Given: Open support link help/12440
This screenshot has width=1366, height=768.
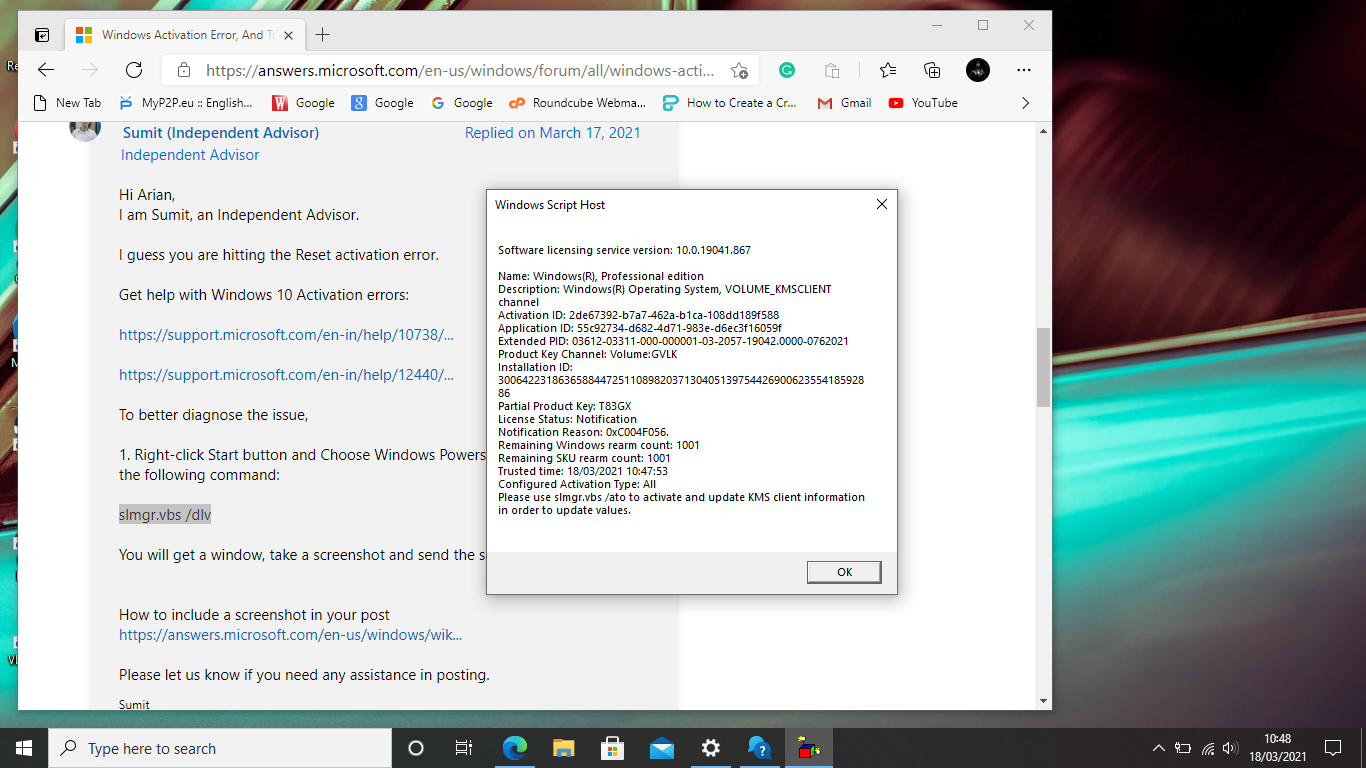Looking at the screenshot, I should [x=286, y=375].
